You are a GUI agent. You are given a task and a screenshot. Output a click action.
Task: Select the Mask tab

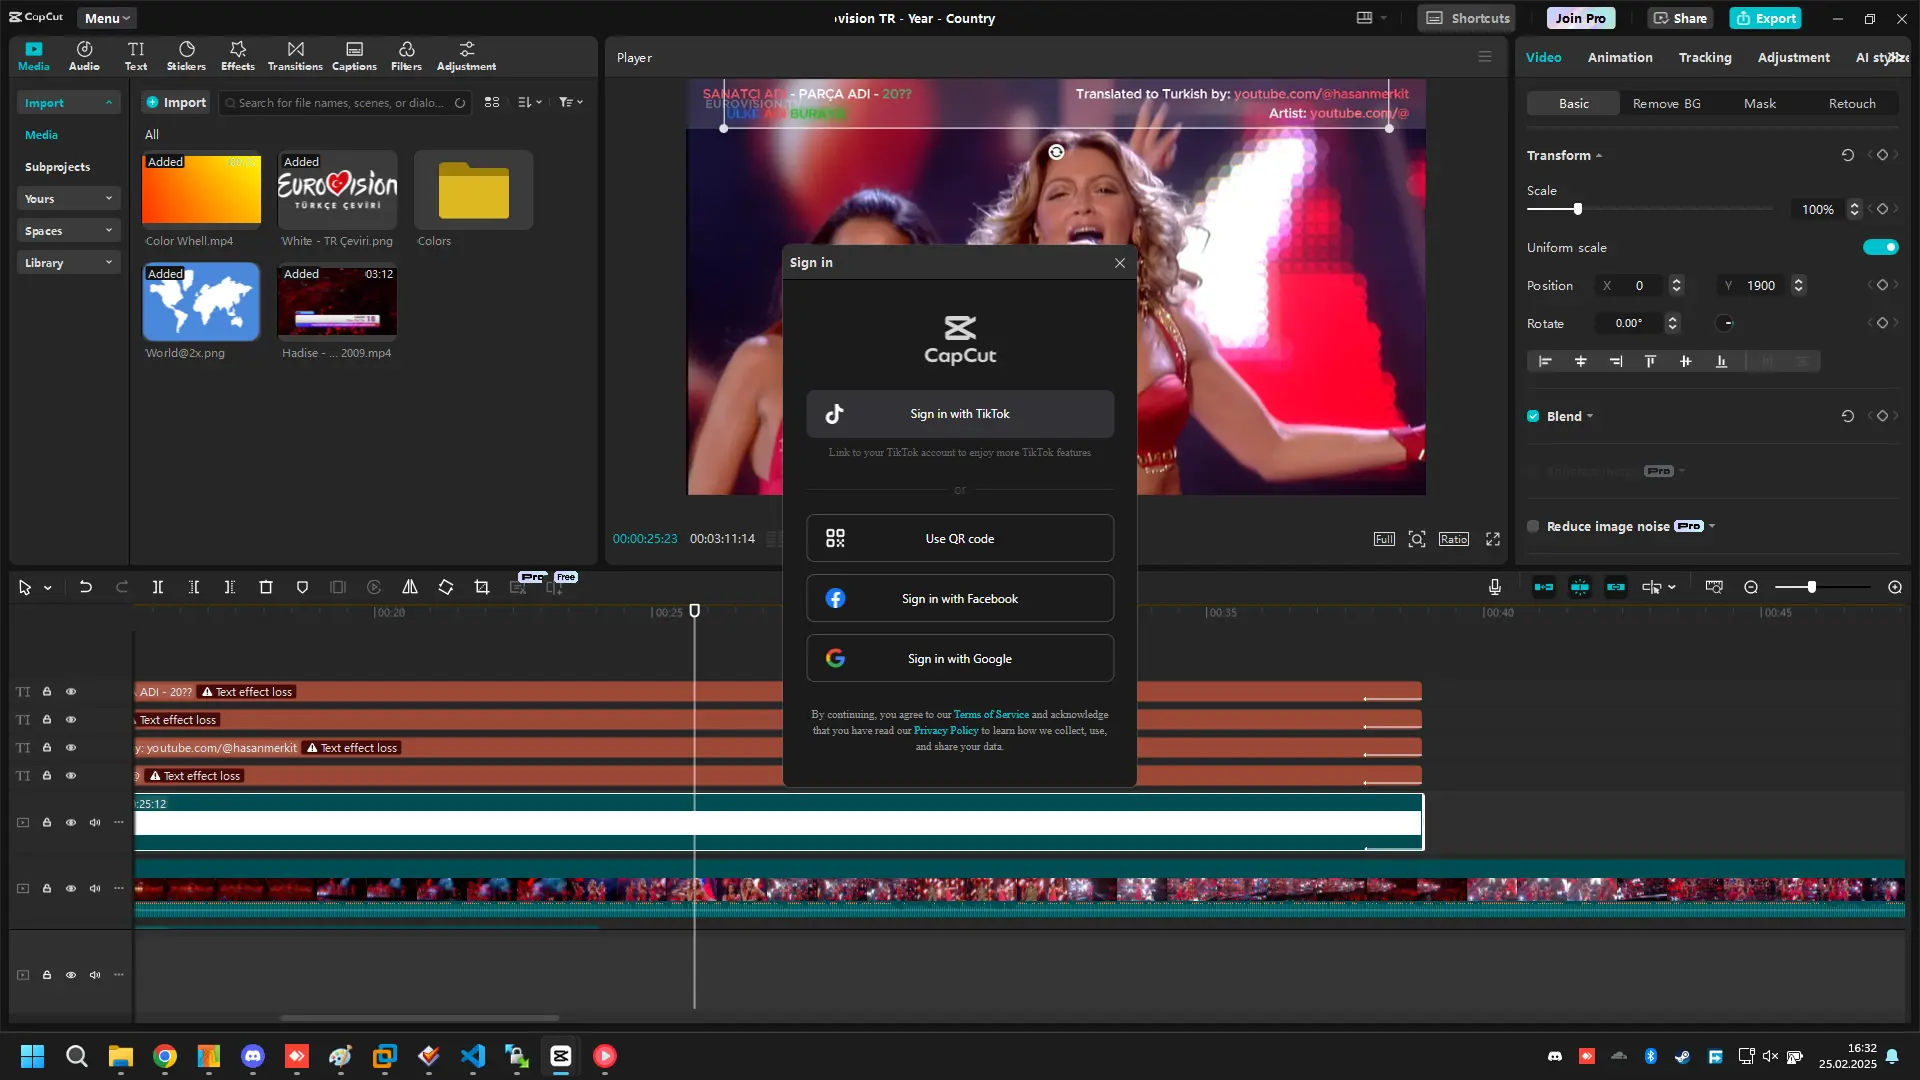[x=1760, y=103]
